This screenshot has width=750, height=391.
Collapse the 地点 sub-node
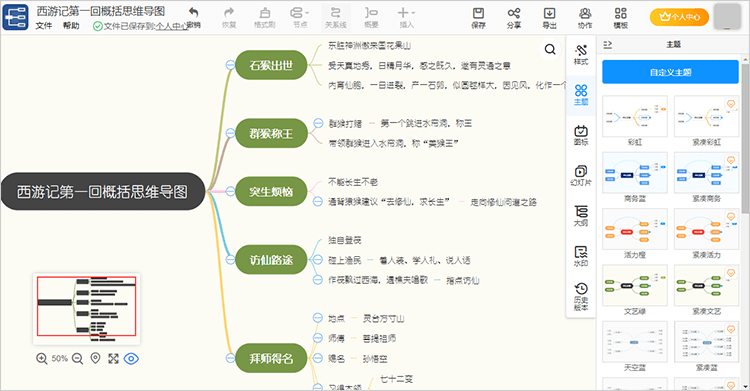[x=318, y=318]
